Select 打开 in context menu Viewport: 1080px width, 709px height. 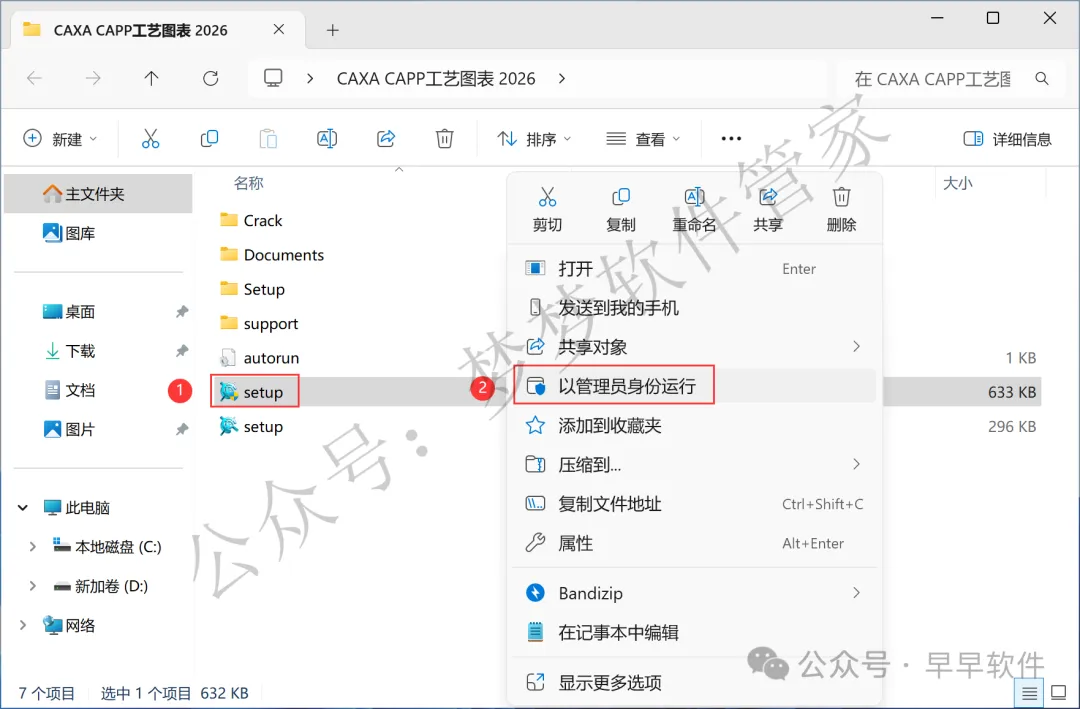695,269
